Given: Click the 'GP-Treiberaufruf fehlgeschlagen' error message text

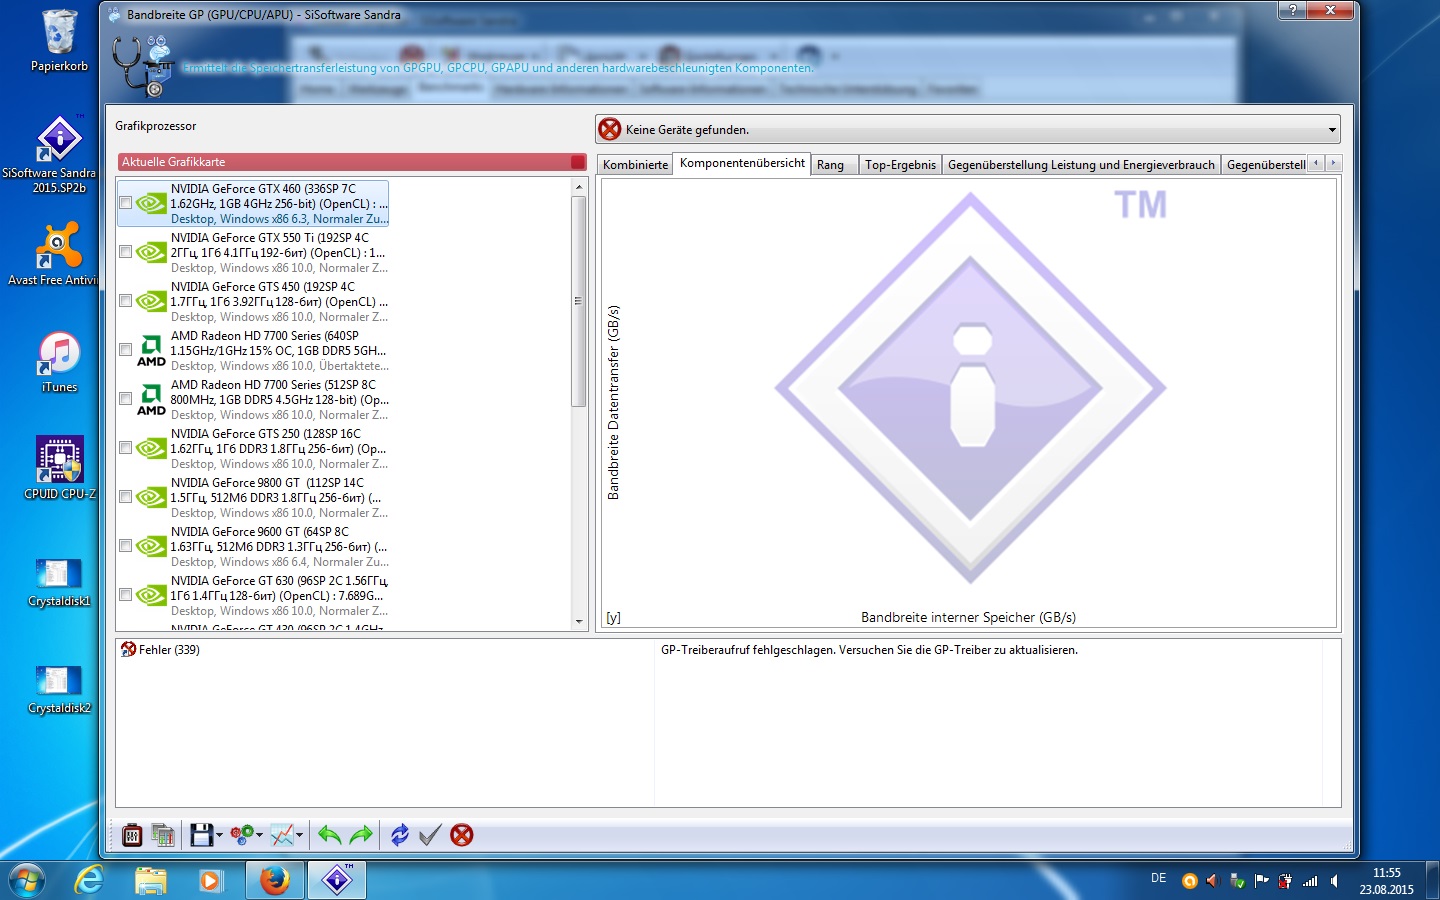Looking at the screenshot, I should [869, 650].
